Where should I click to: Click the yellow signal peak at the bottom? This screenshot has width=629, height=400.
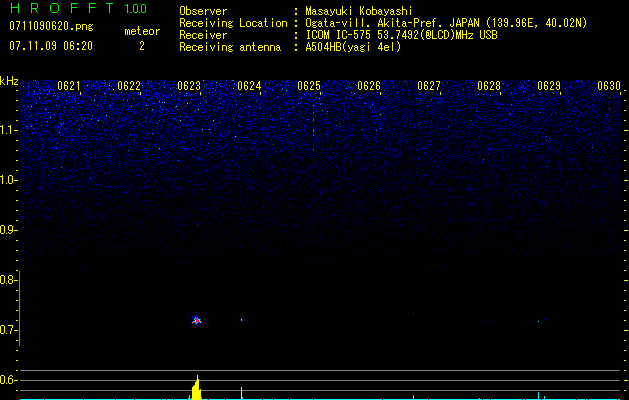(197, 389)
